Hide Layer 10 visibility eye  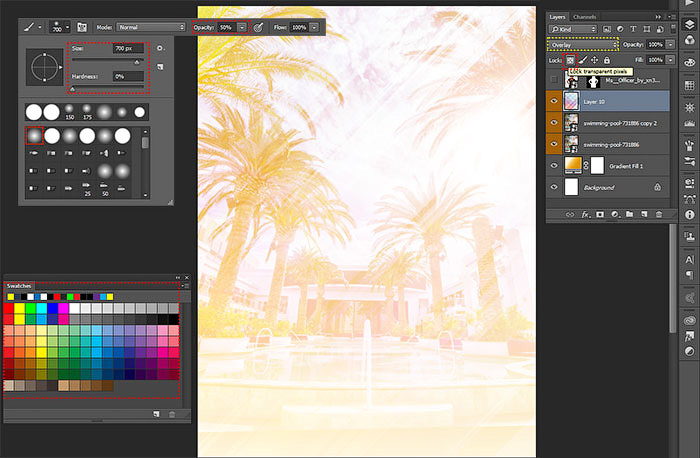coord(554,101)
